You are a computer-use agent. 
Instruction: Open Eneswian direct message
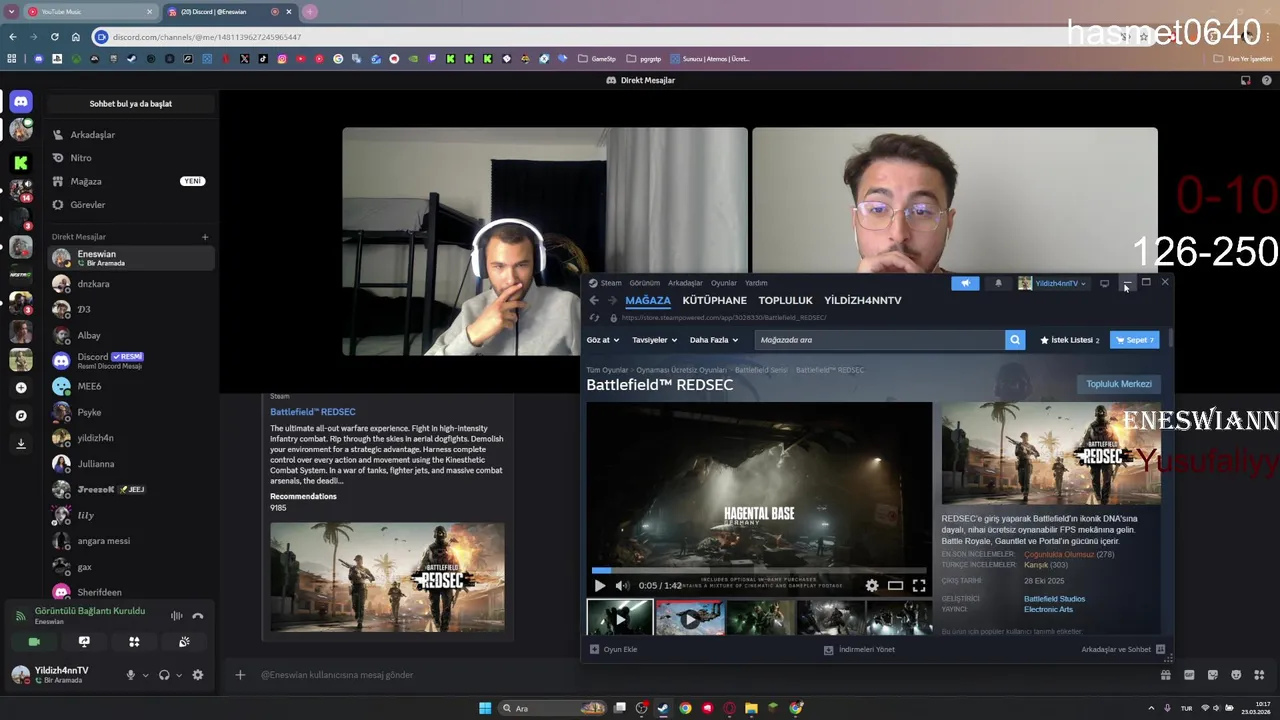[130, 258]
